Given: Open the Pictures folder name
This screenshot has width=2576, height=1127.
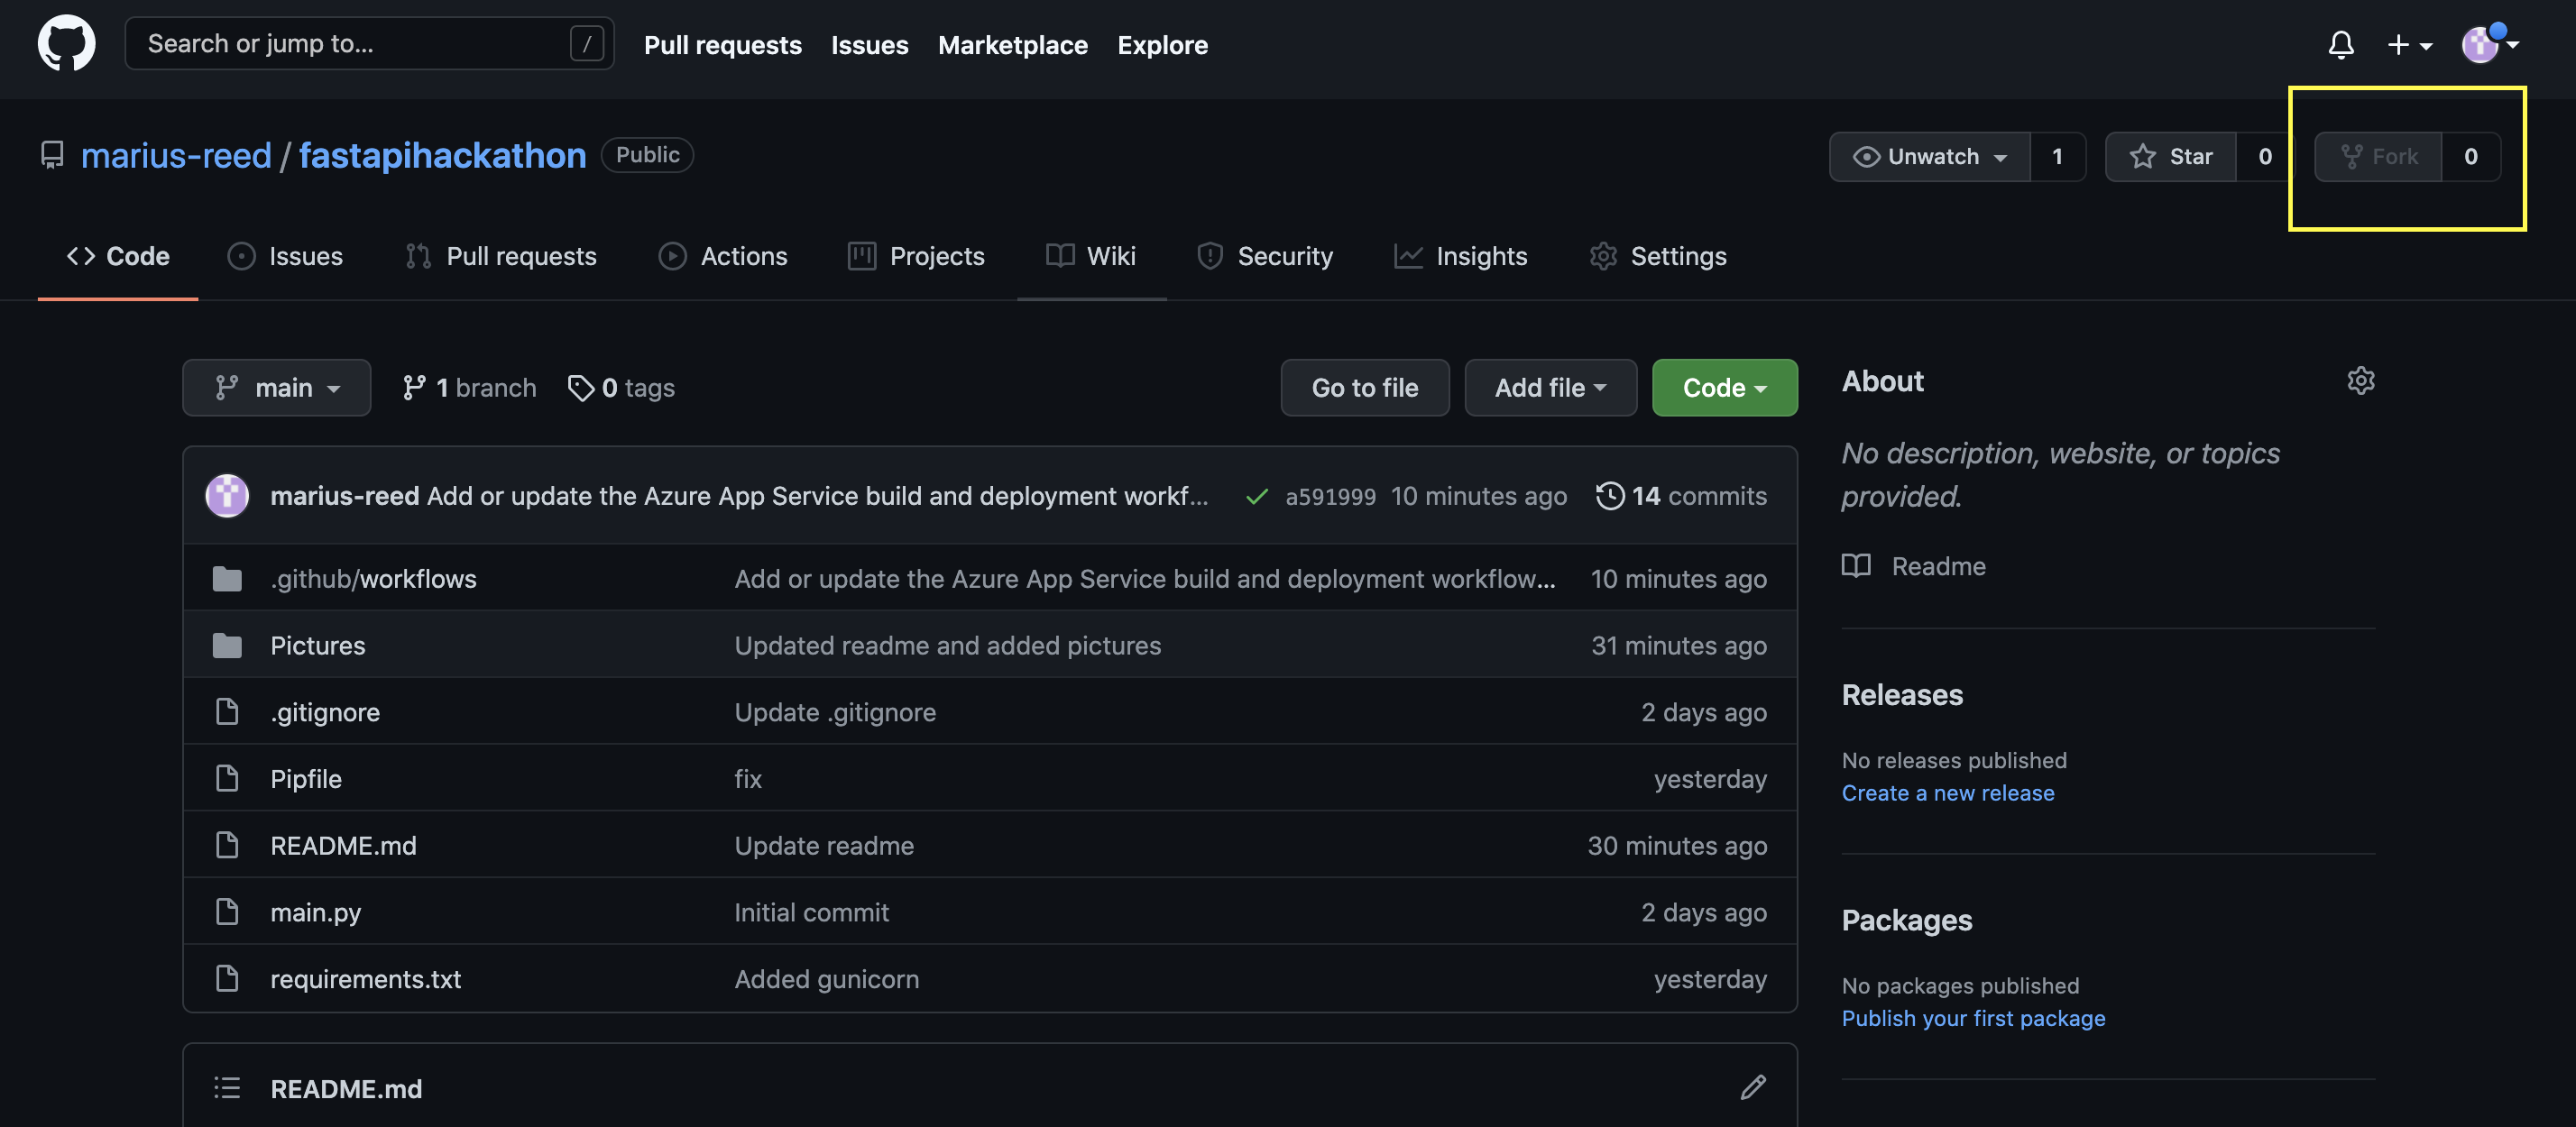Looking at the screenshot, I should pos(318,646).
